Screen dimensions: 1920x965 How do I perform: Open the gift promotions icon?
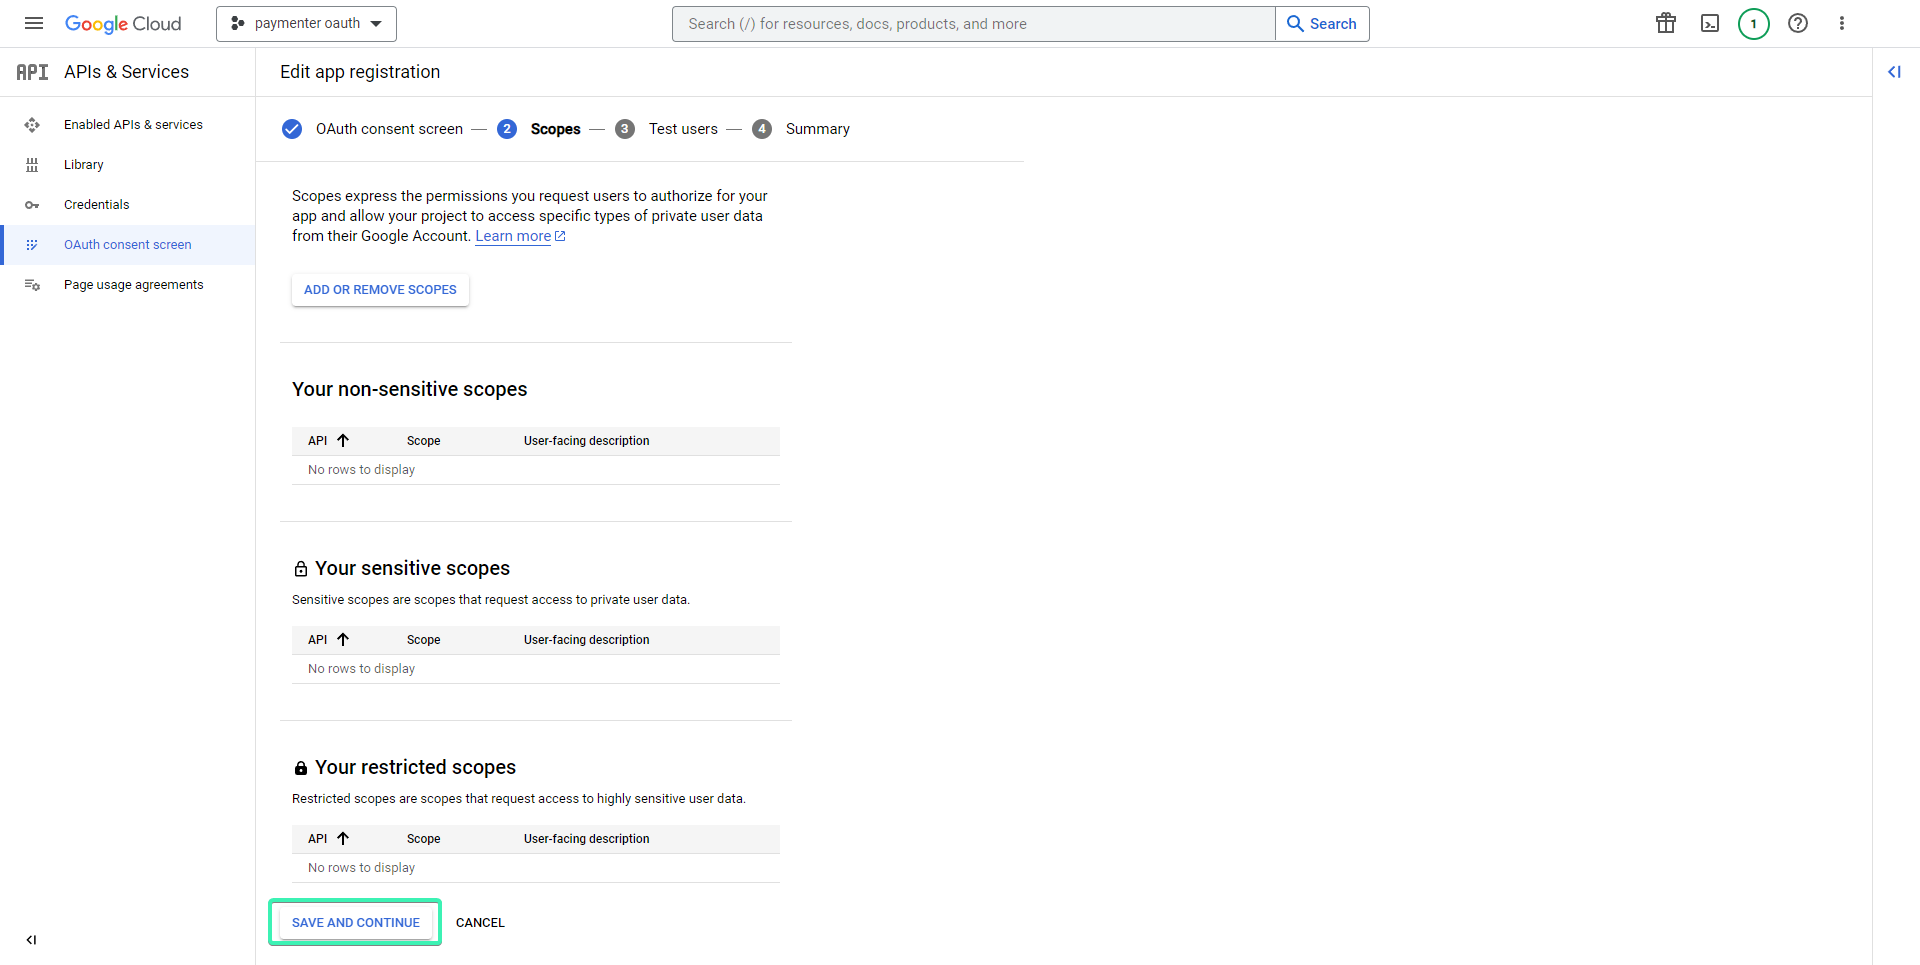pos(1665,23)
